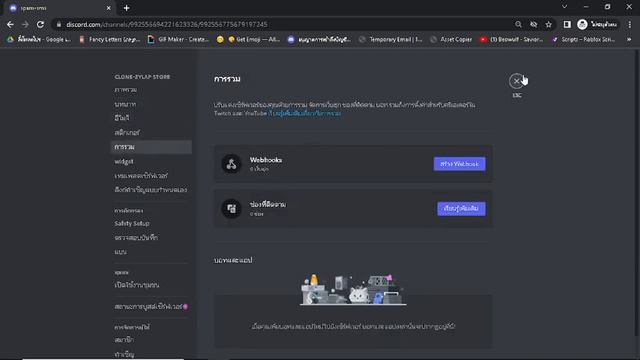Click the Webhooks card title
Screen dimensions: 640x360
[266, 160]
